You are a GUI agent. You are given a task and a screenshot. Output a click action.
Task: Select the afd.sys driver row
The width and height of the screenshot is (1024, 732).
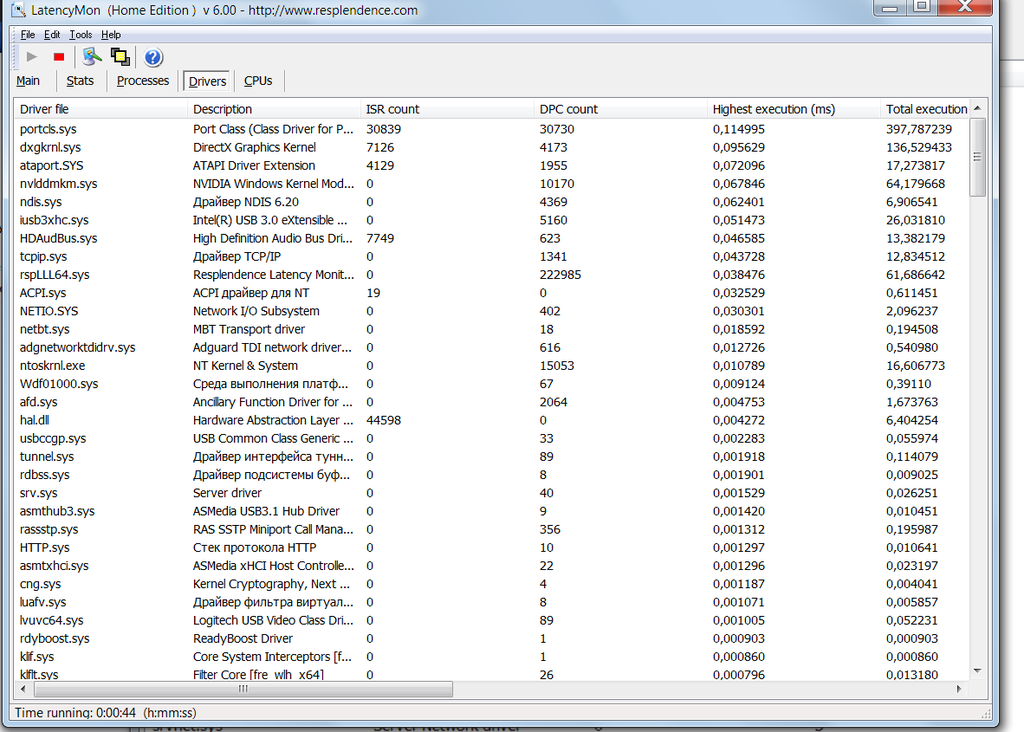[x=492, y=402]
